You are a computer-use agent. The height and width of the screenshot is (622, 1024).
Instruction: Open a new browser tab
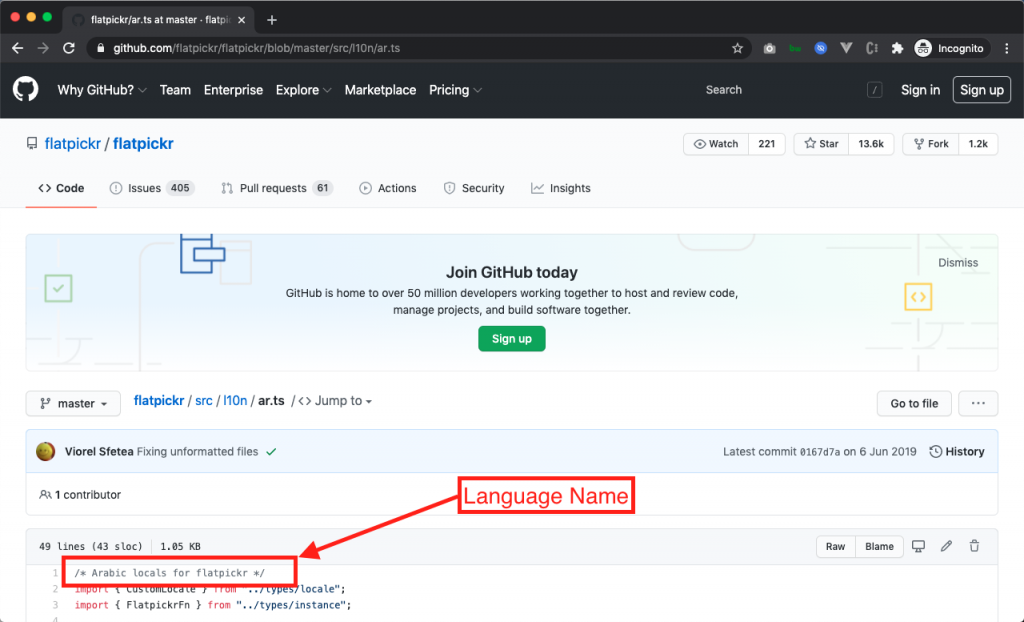272,20
